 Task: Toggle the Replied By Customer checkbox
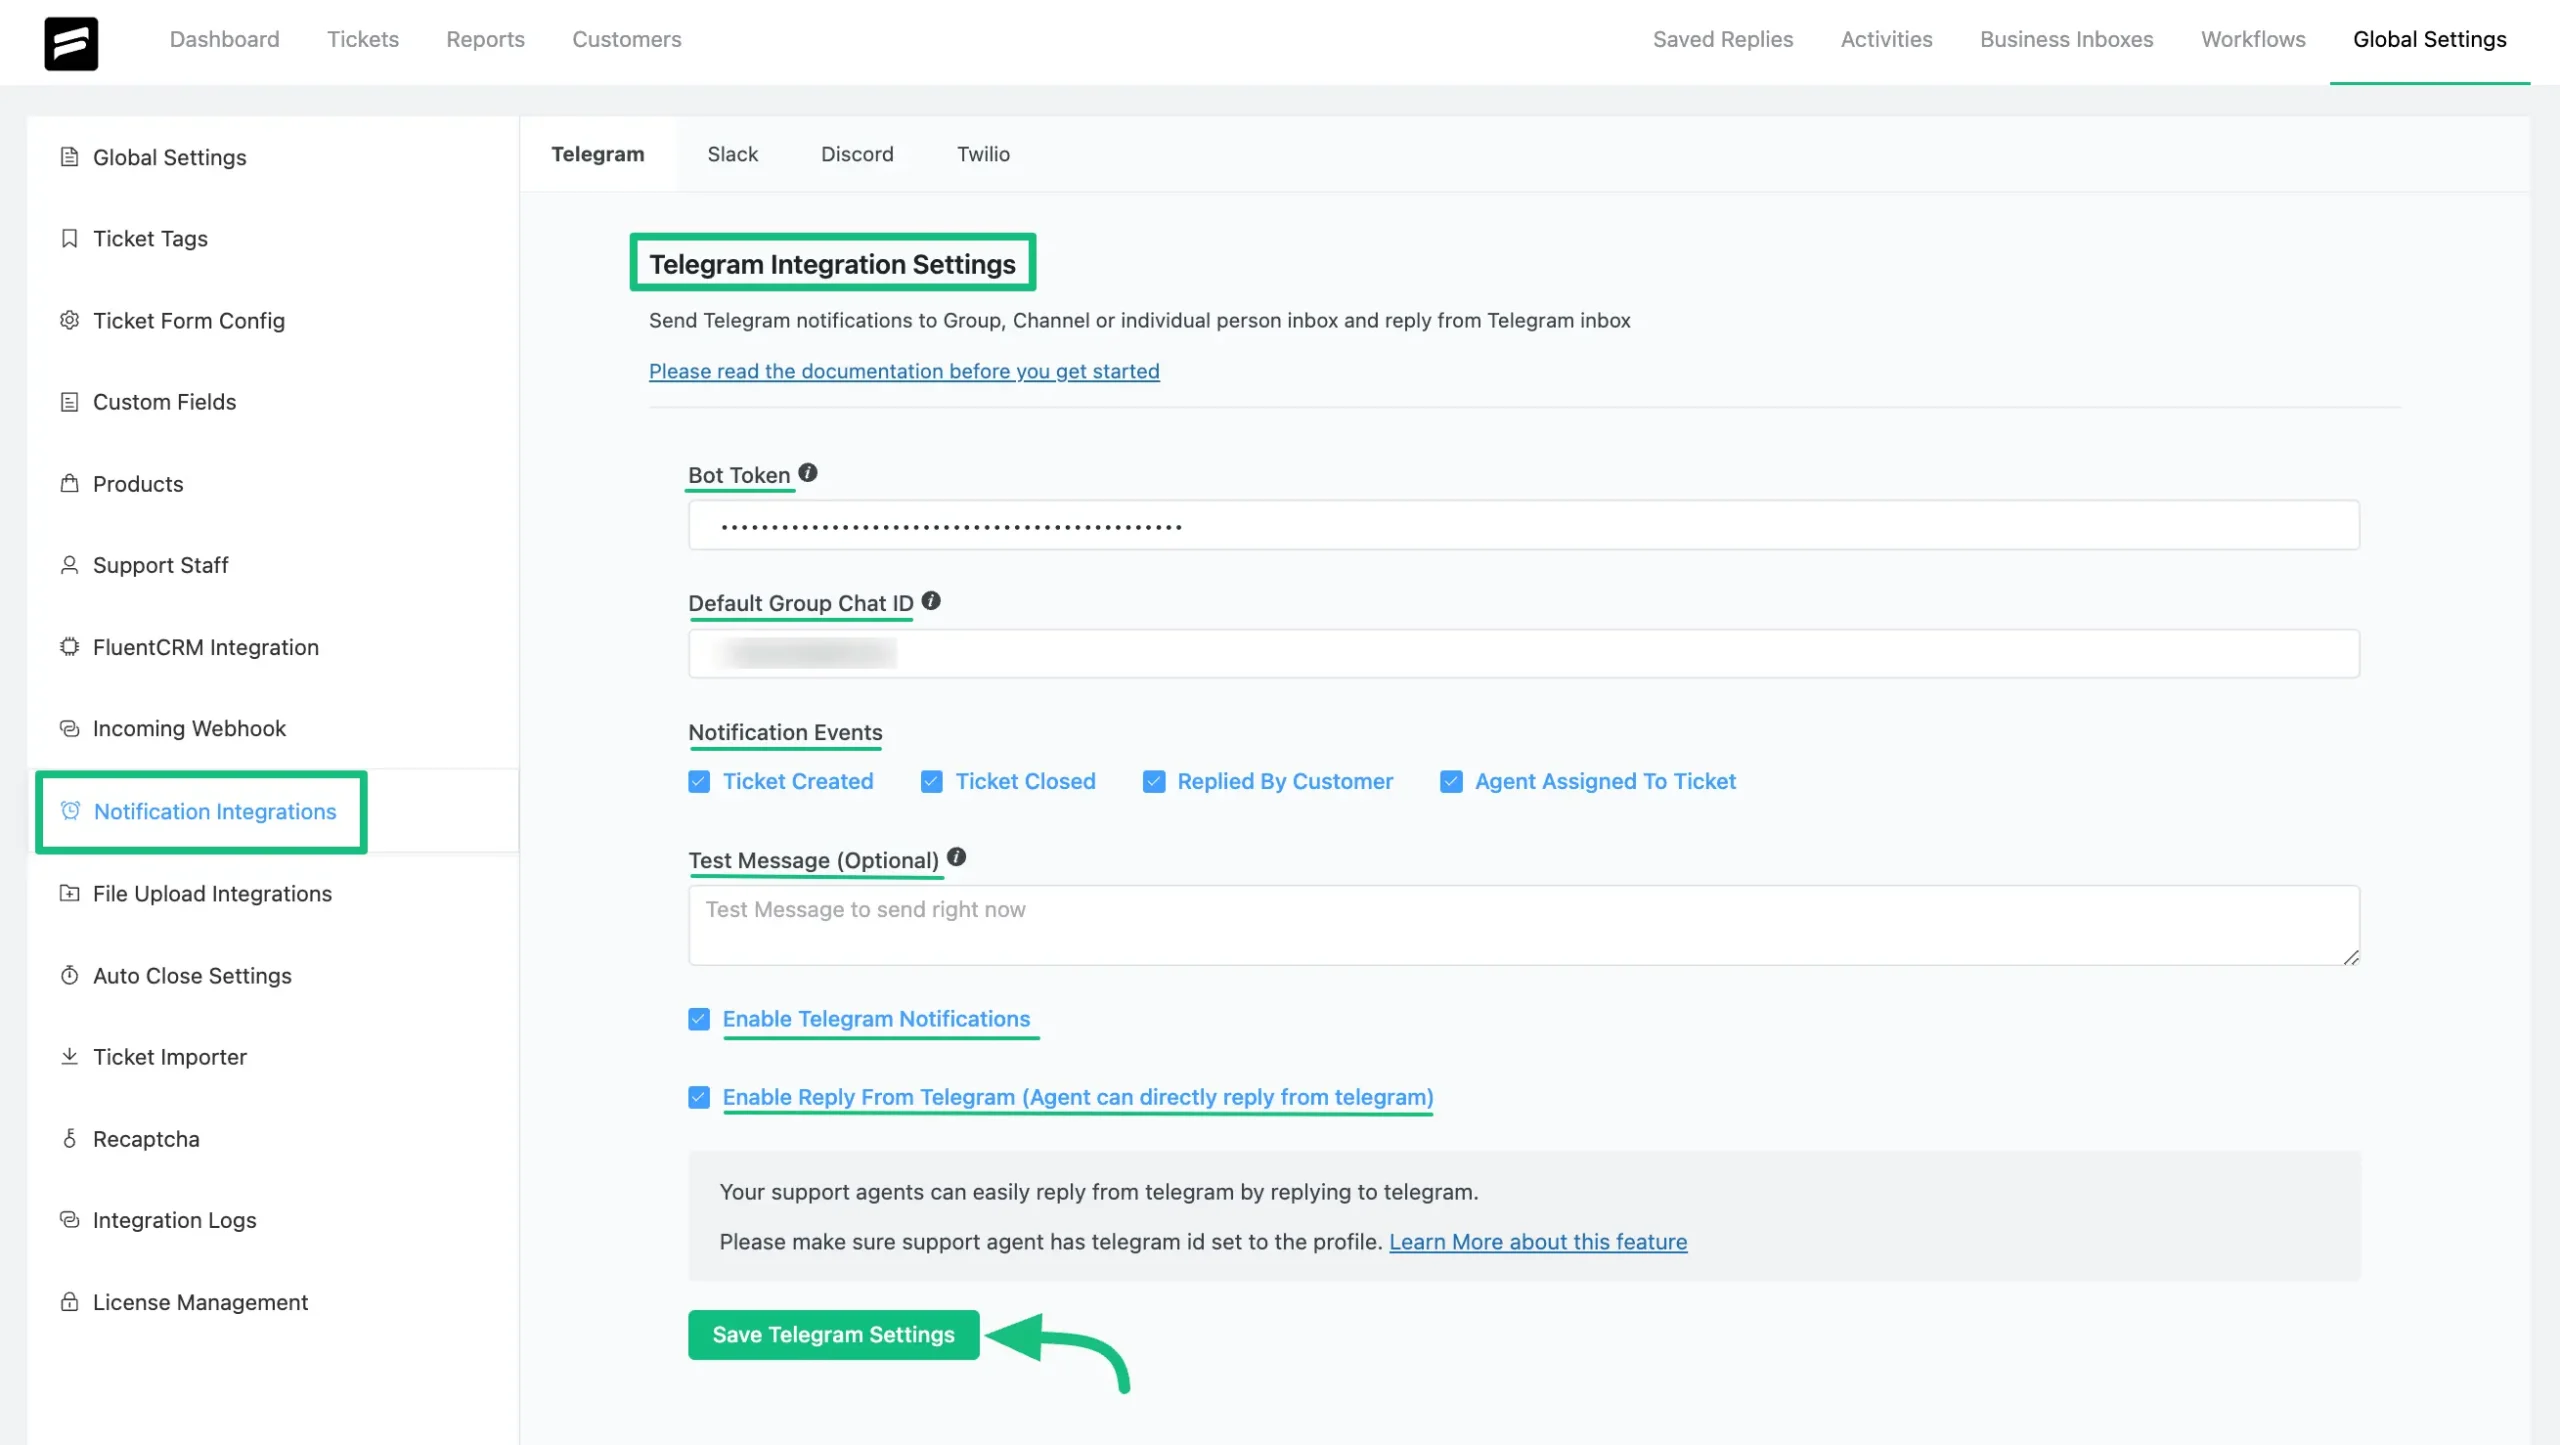pyautogui.click(x=1154, y=781)
